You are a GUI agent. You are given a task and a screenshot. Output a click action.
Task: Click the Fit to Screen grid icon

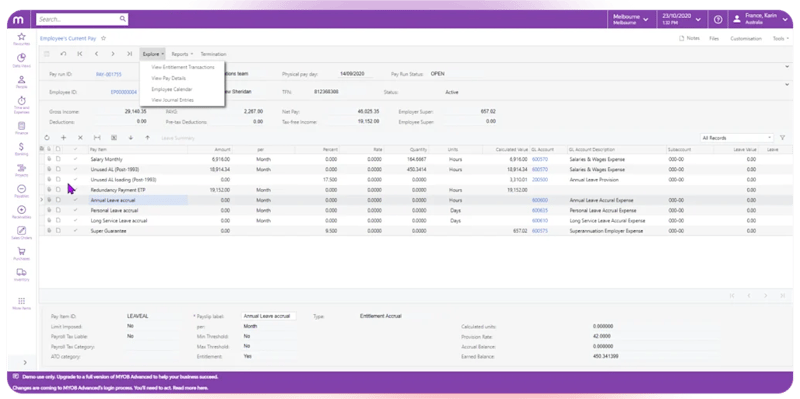tap(97, 138)
